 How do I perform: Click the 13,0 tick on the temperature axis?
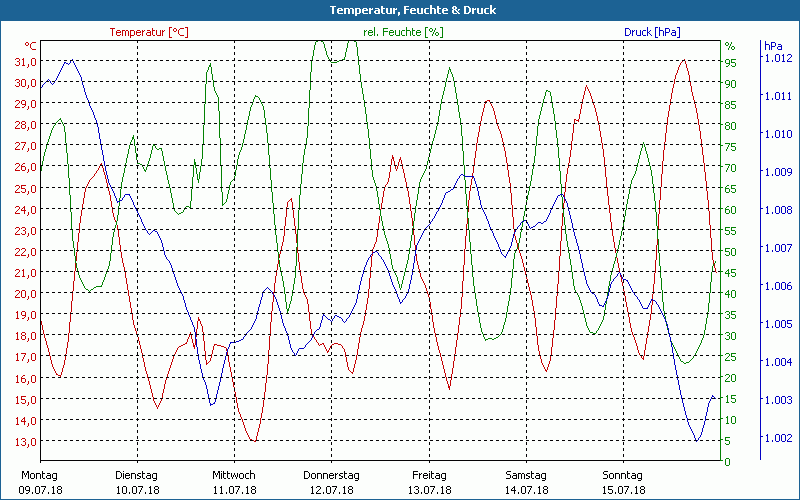click(26, 441)
